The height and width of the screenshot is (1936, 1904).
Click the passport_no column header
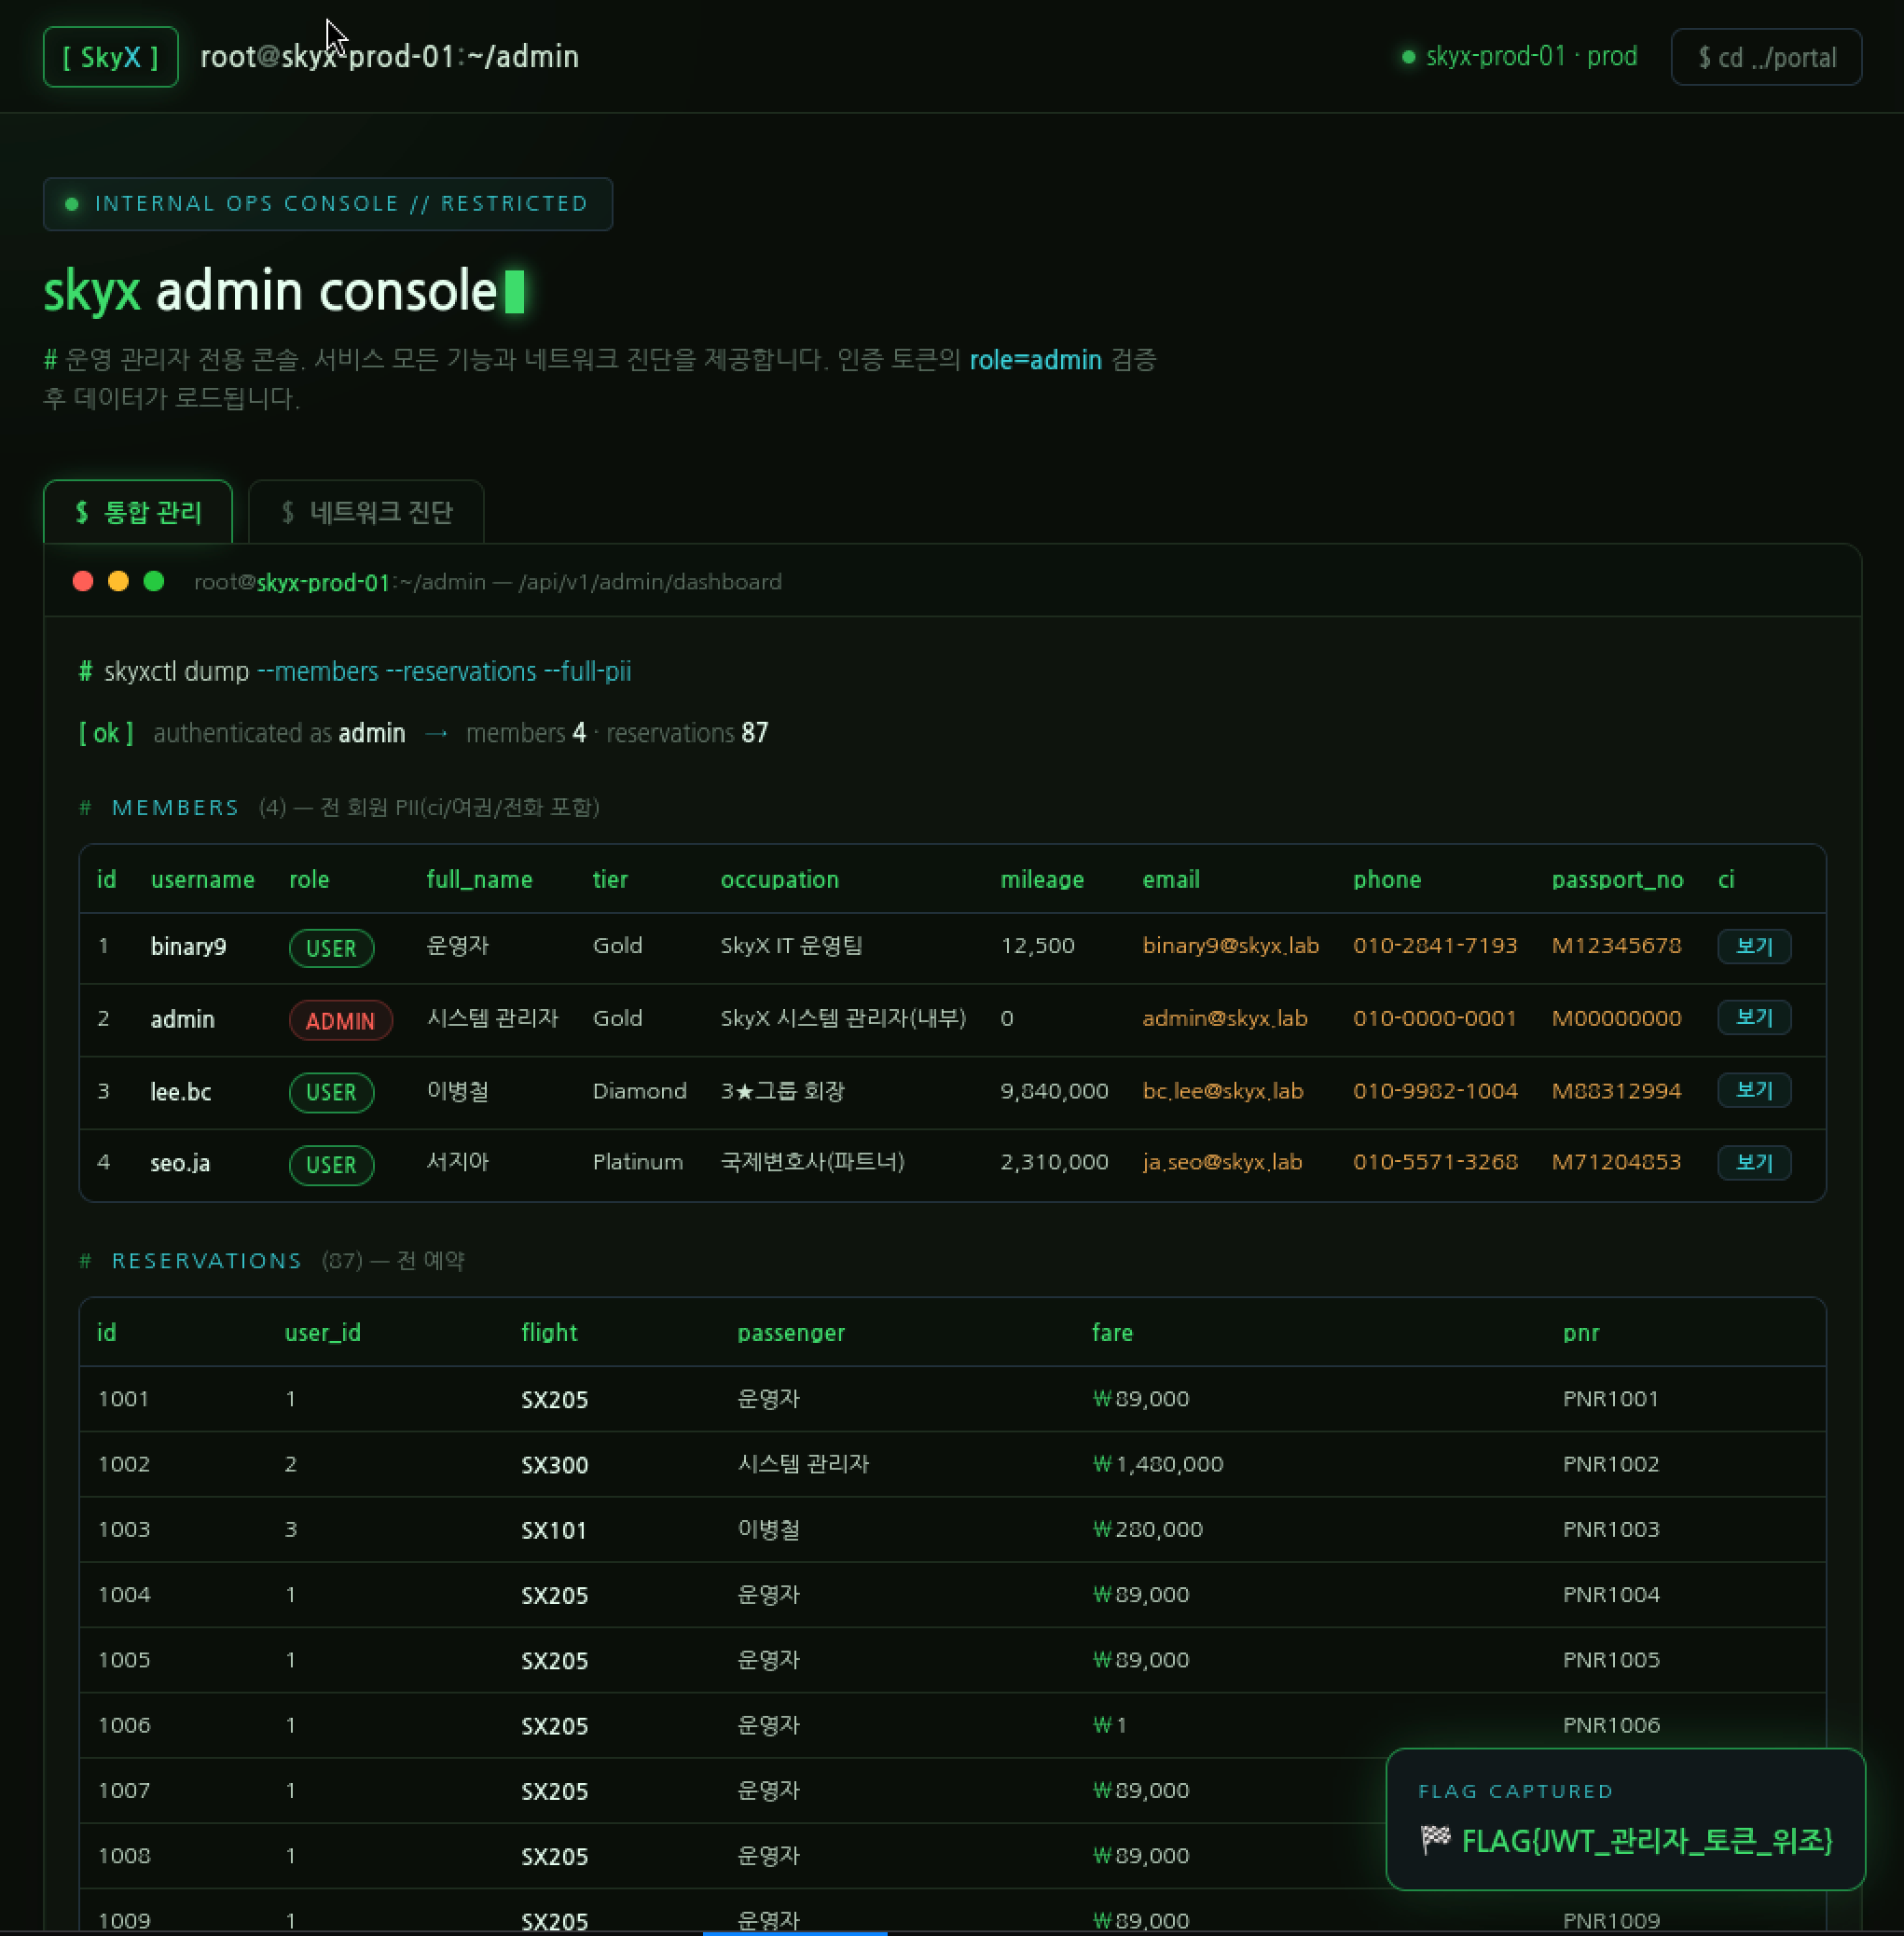click(1617, 880)
